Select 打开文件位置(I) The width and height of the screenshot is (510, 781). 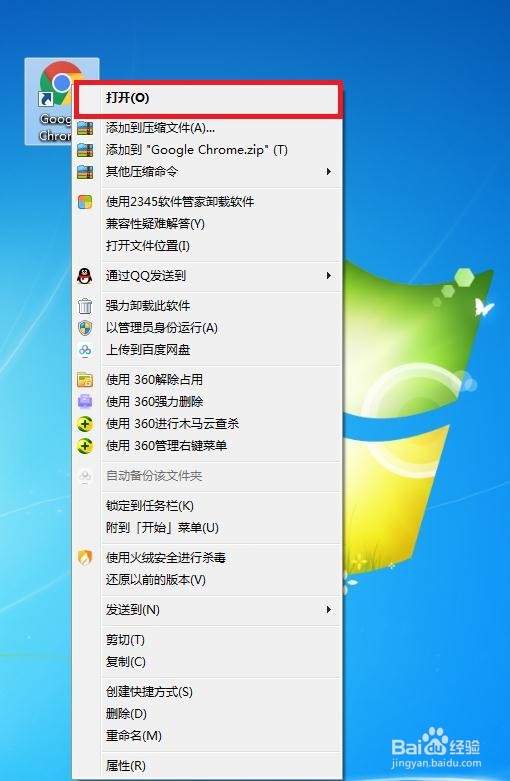(208, 246)
